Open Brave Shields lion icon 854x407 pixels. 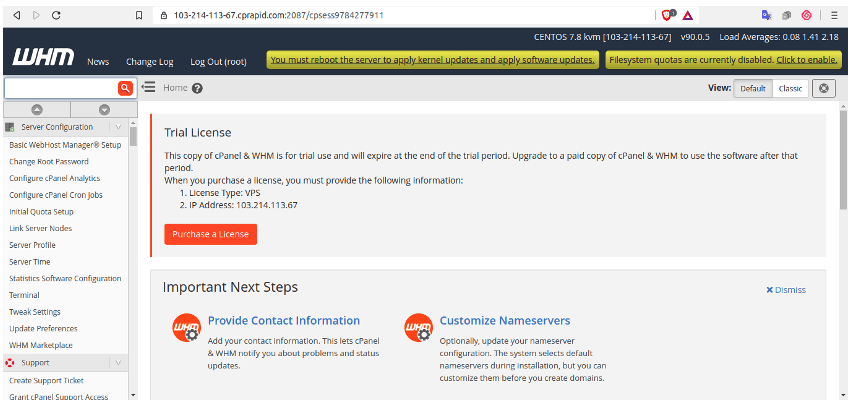(x=668, y=15)
